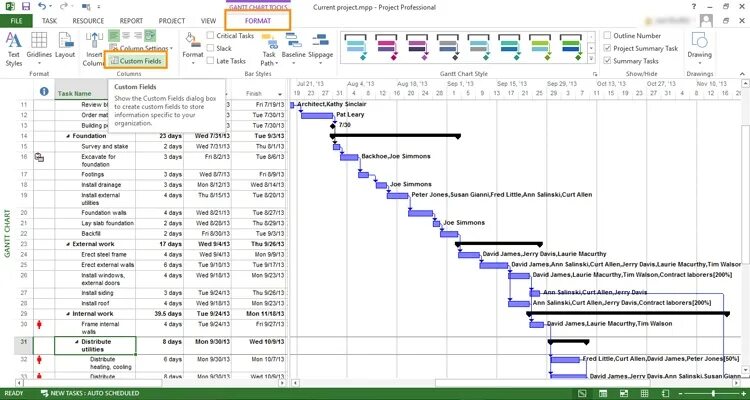Collapse the Distribute utilities summary task
The height and width of the screenshot is (400, 750).
pos(77,342)
